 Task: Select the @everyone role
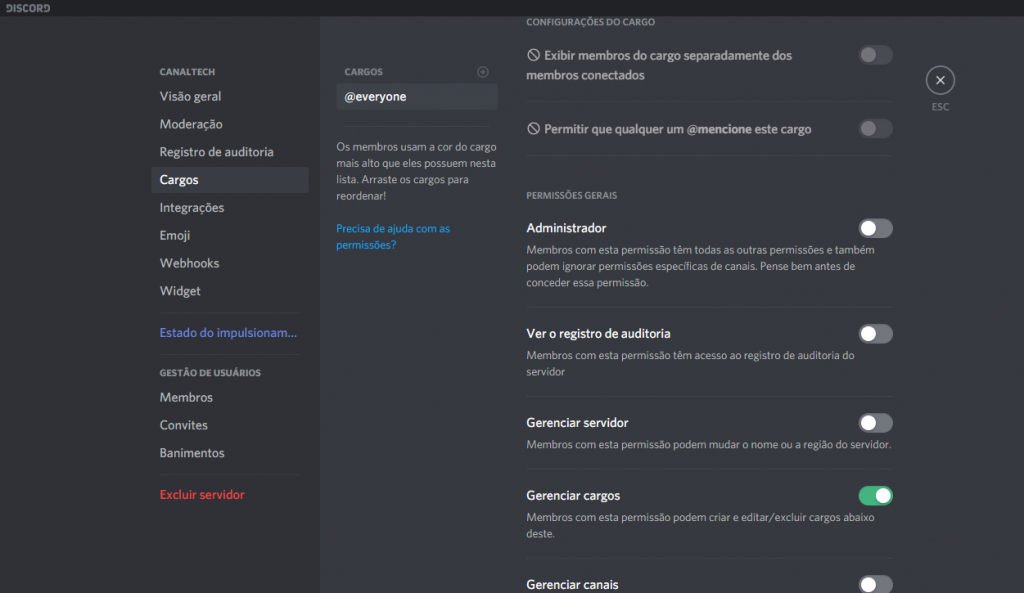click(x=417, y=97)
